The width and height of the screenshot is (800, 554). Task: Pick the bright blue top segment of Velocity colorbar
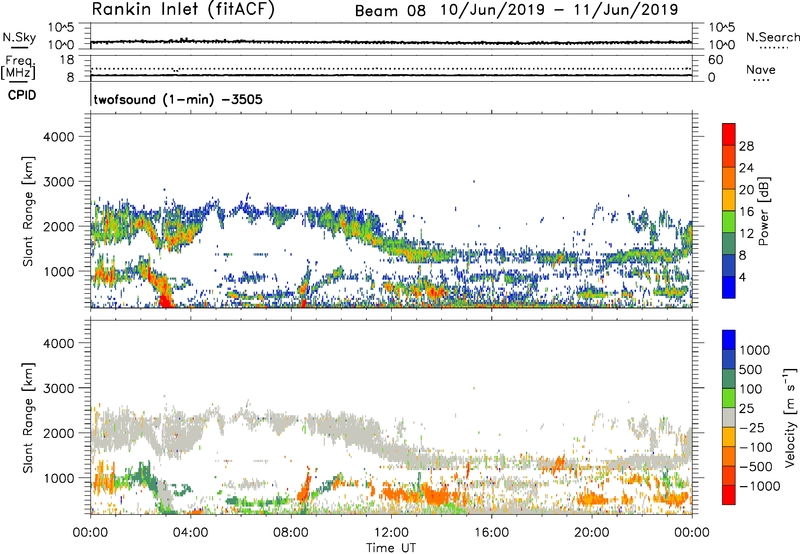pos(729,340)
